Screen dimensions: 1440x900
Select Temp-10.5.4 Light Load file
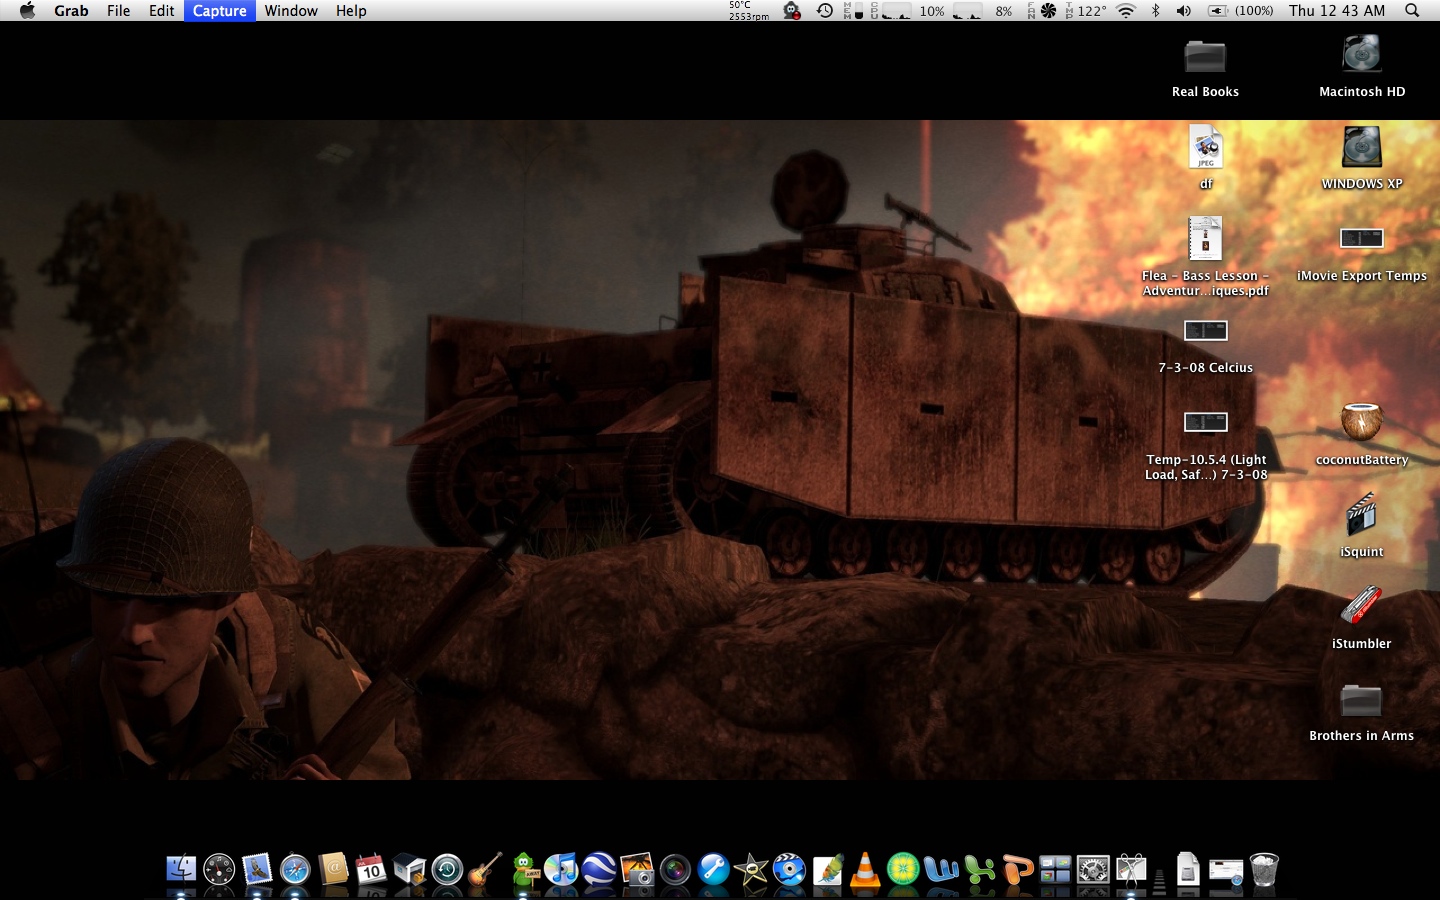(x=1205, y=445)
